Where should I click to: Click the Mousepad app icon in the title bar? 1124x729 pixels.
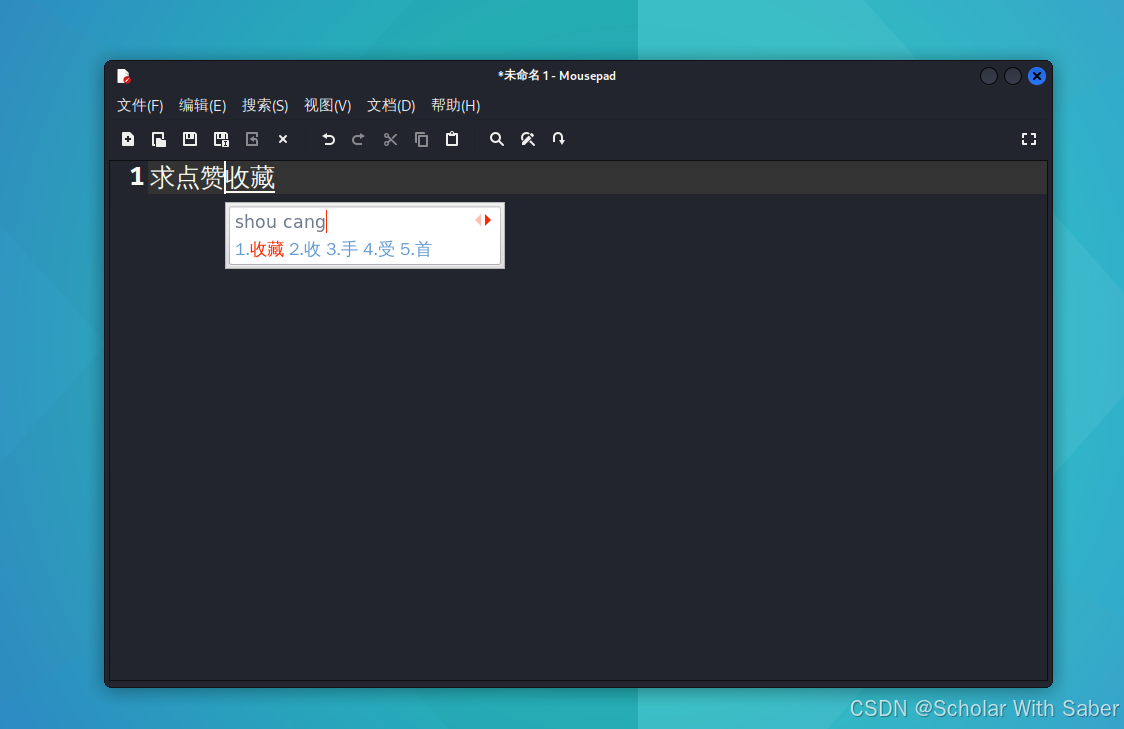123,76
